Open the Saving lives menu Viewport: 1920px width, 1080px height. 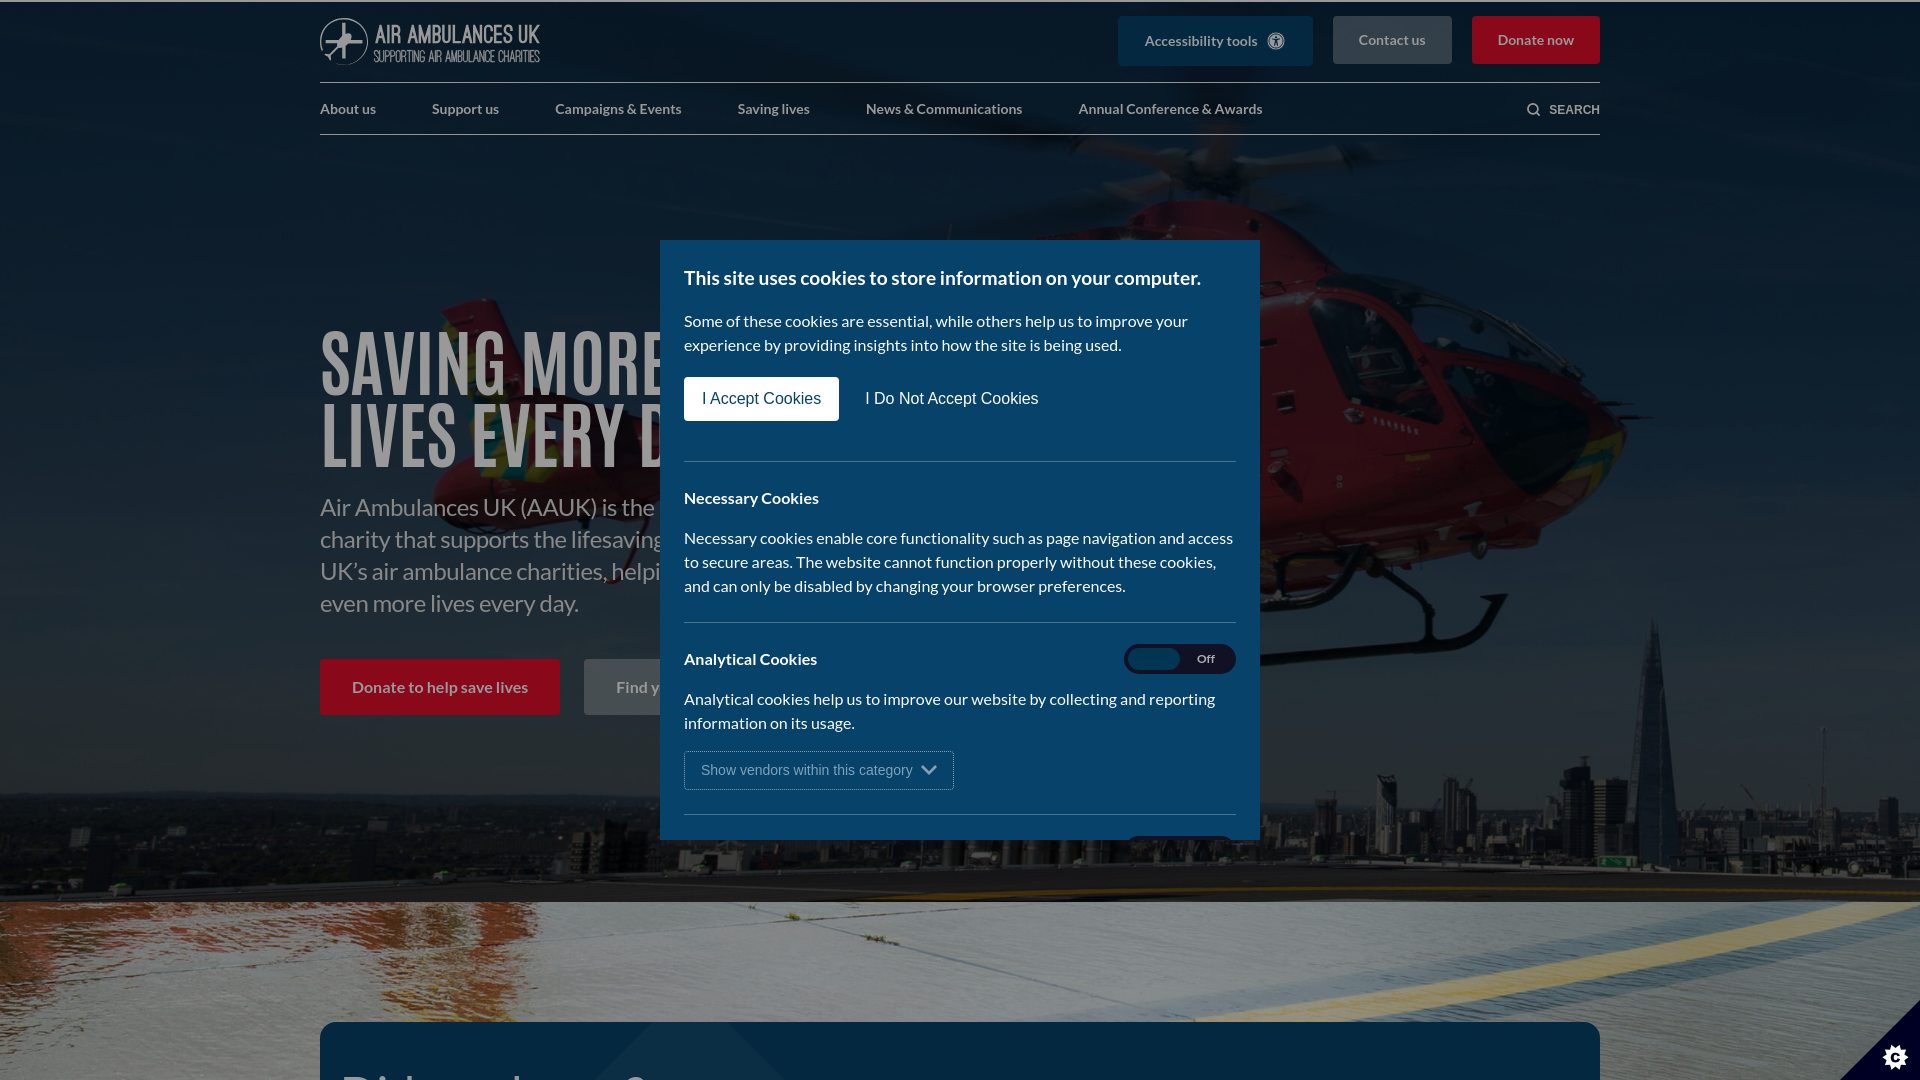click(774, 109)
